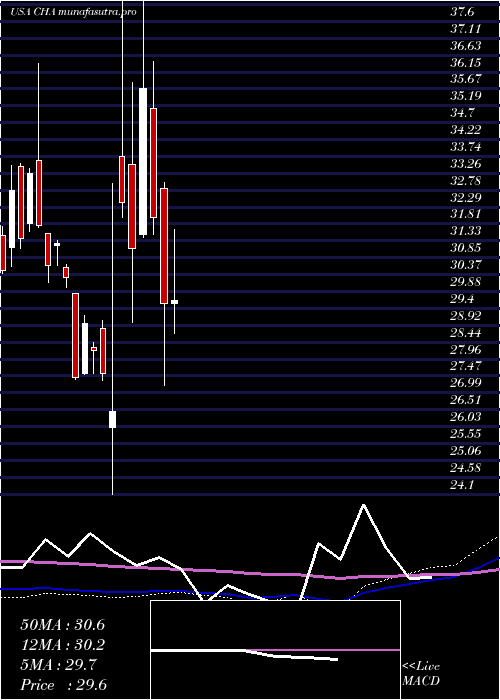Select the 26.99 price axis label
The width and height of the screenshot is (500, 700).
[466, 383]
